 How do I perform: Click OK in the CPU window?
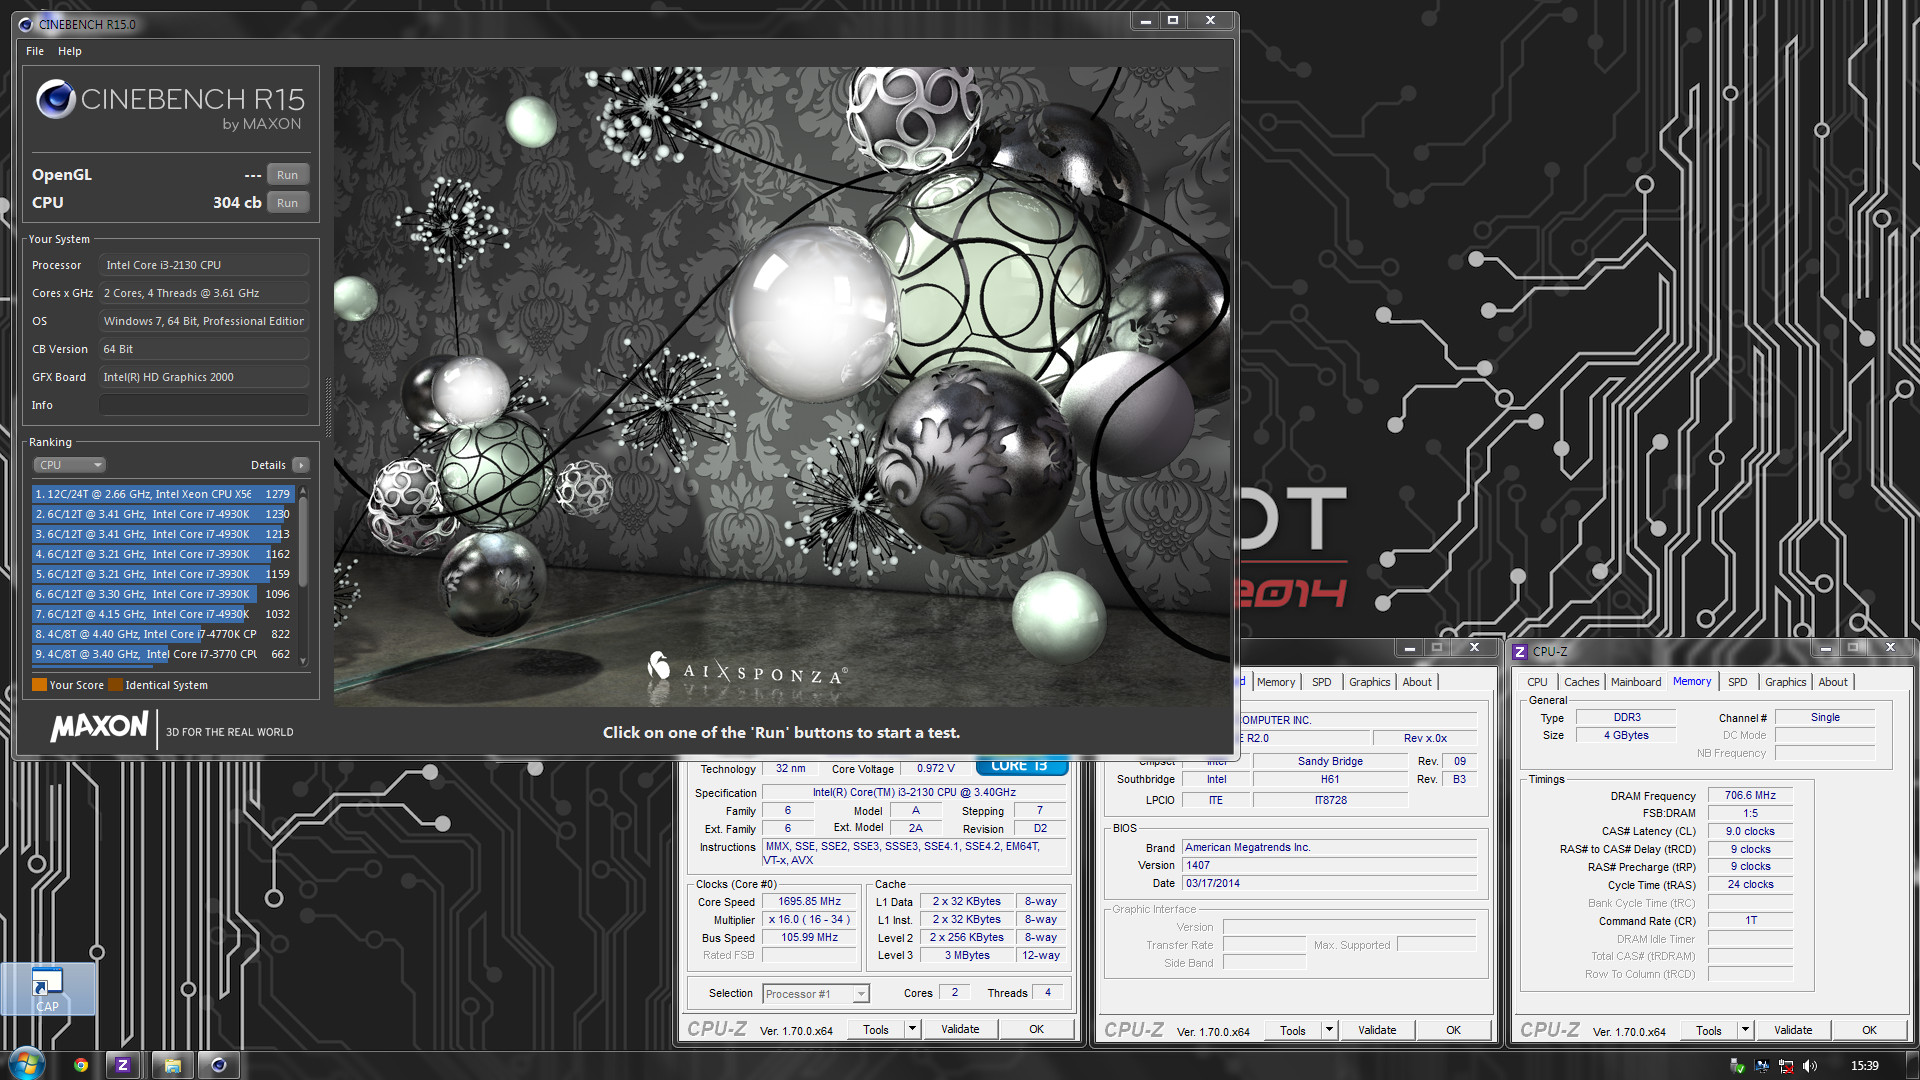pyautogui.click(x=1036, y=1029)
